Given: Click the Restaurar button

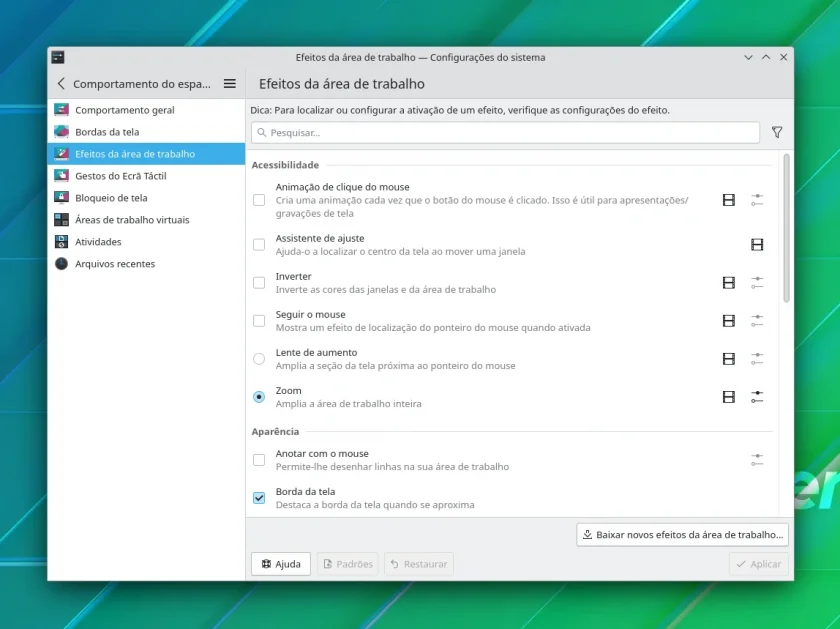Looking at the screenshot, I should click(x=419, y=564).
